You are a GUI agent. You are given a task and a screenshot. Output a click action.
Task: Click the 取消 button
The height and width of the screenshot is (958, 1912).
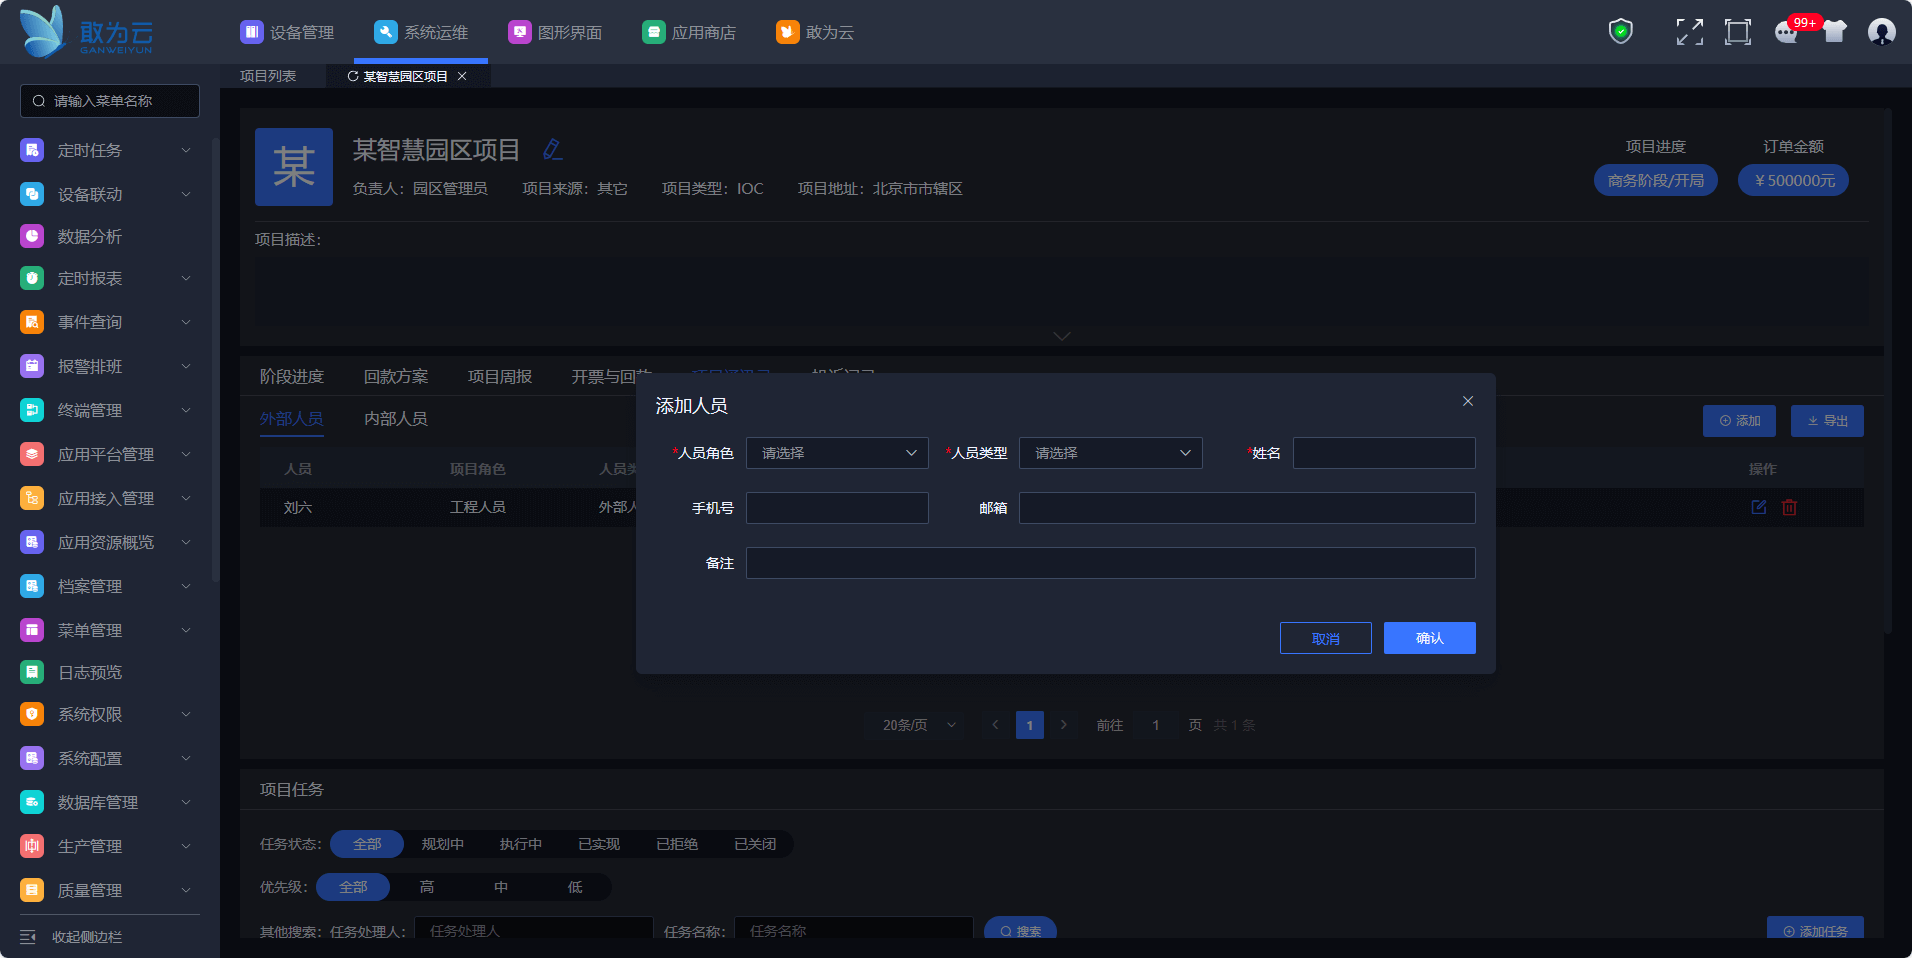click(x=1325, y=638)
